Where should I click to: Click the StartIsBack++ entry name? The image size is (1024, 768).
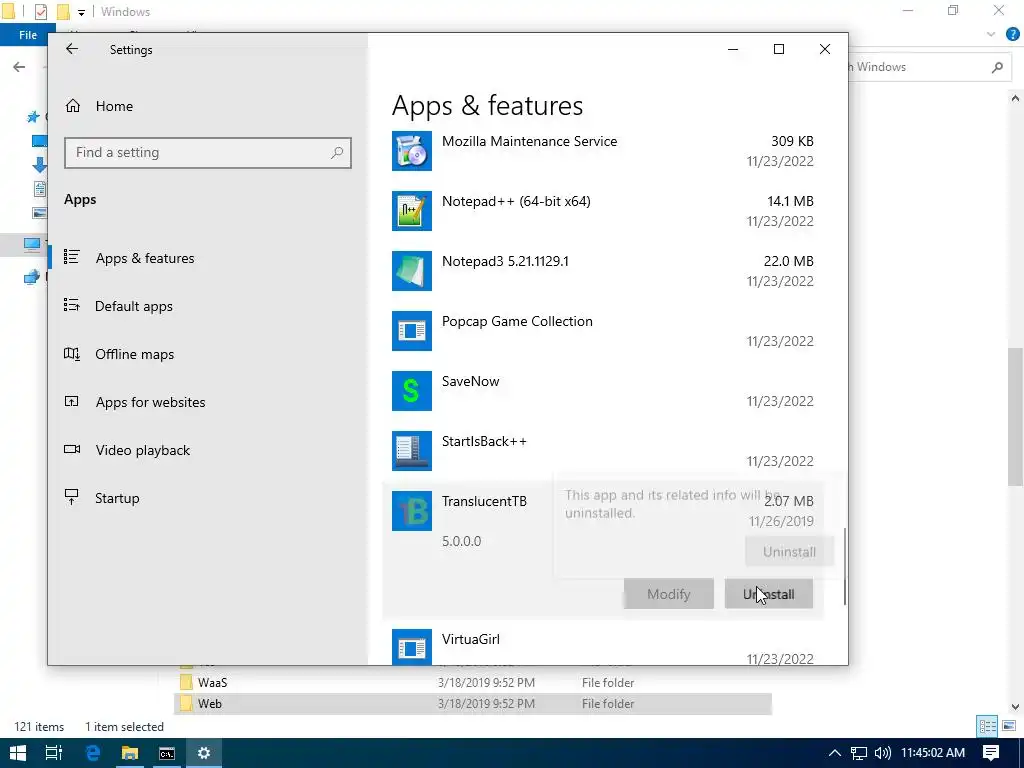484,441
